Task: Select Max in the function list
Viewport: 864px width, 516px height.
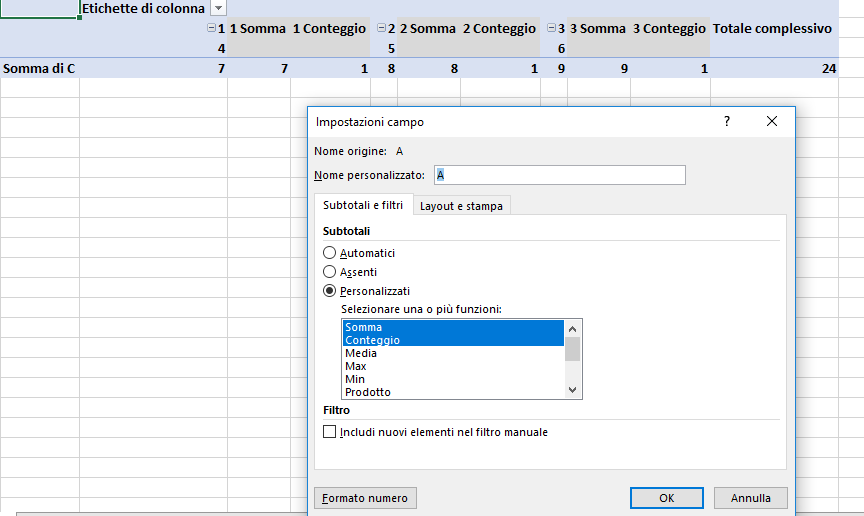Action: click(x=453, y=366)
